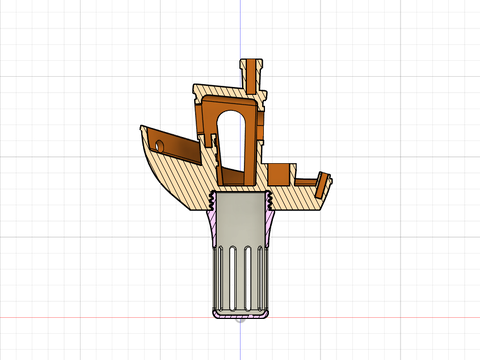This screenshot has height=360, width=480.
Task: Select the arch-shaped opening in the center orange part
Action: pyautogui.click(x=232, y=141)
